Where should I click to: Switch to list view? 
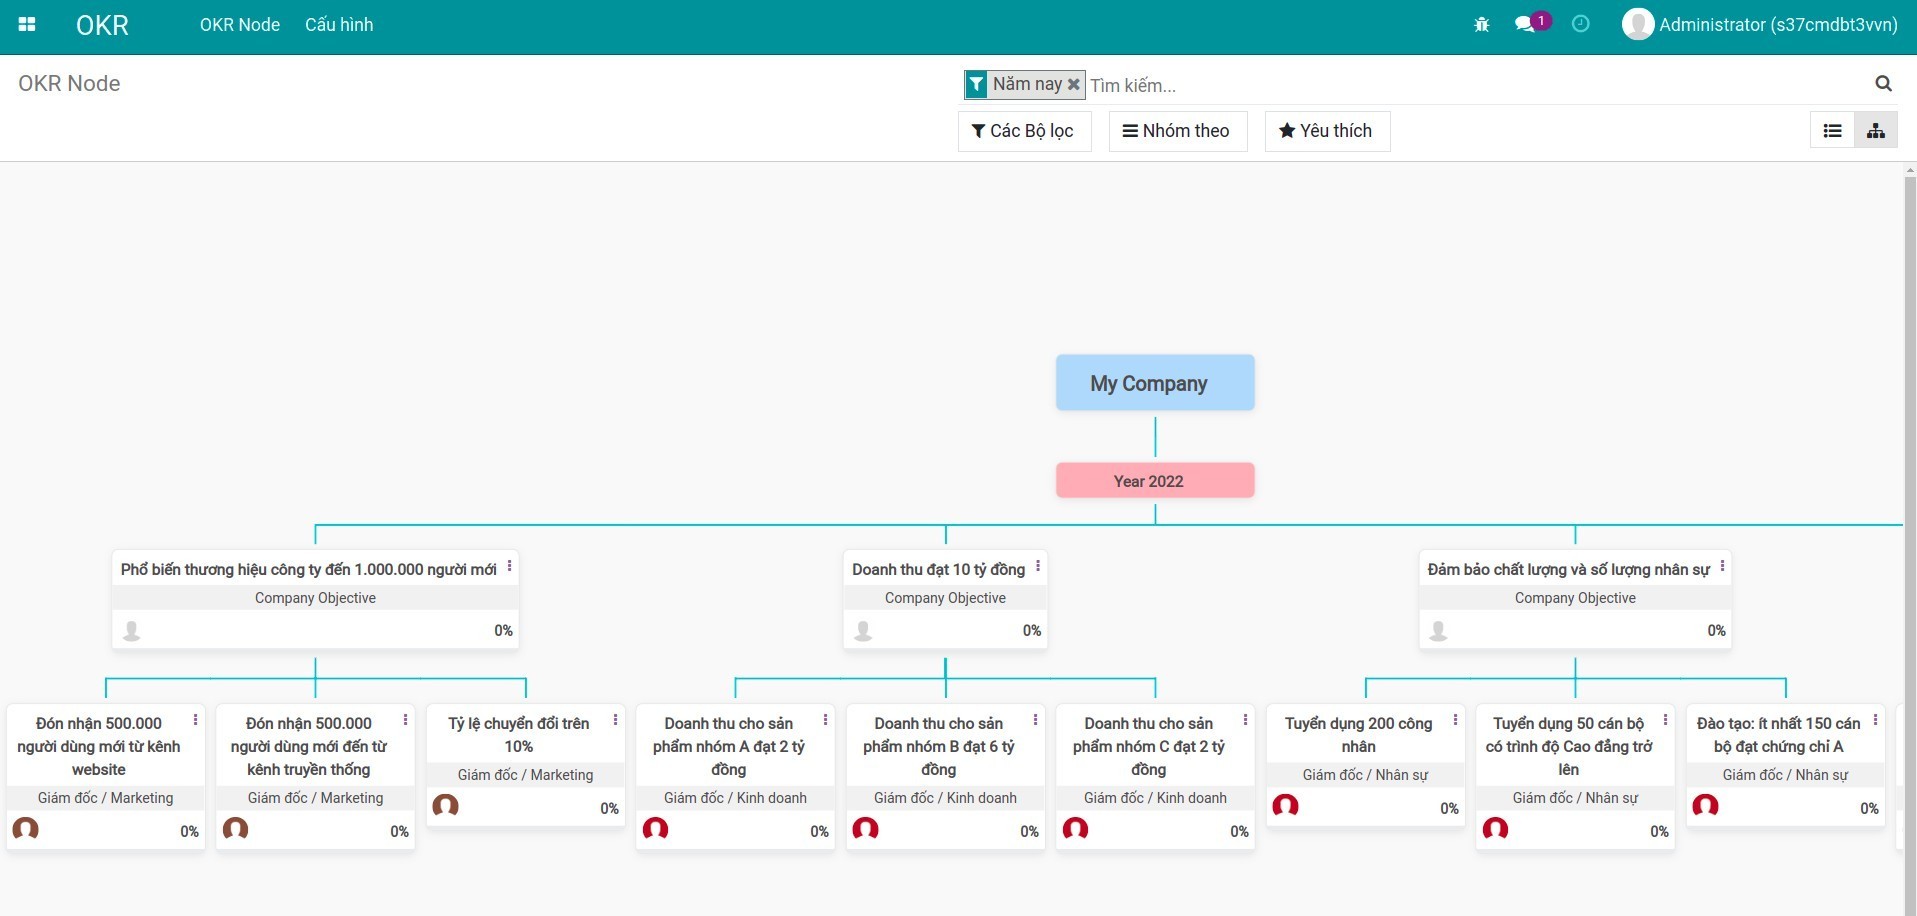click(1832, 131)
